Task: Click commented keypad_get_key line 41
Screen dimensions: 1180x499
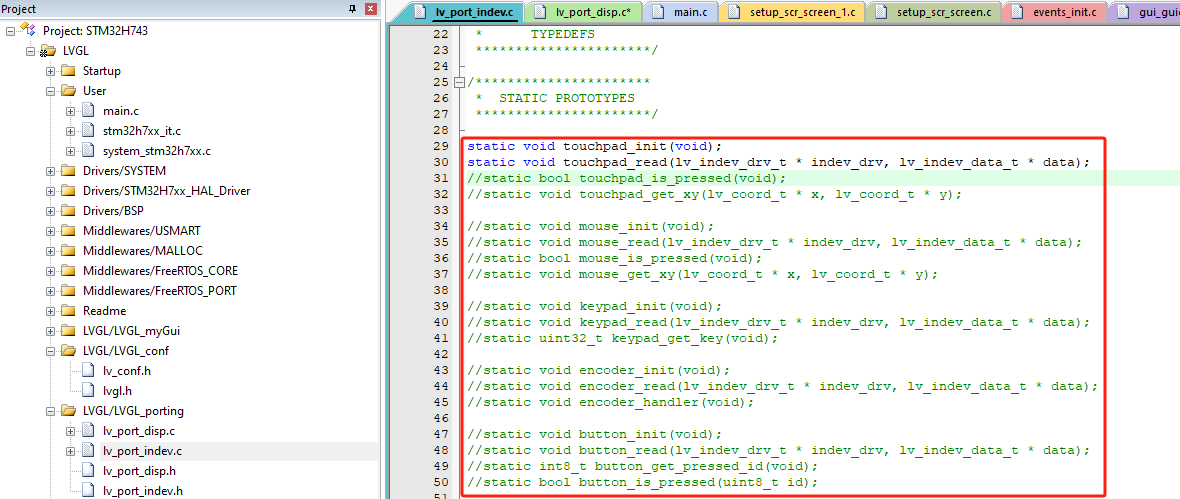Action: point(622,338)
